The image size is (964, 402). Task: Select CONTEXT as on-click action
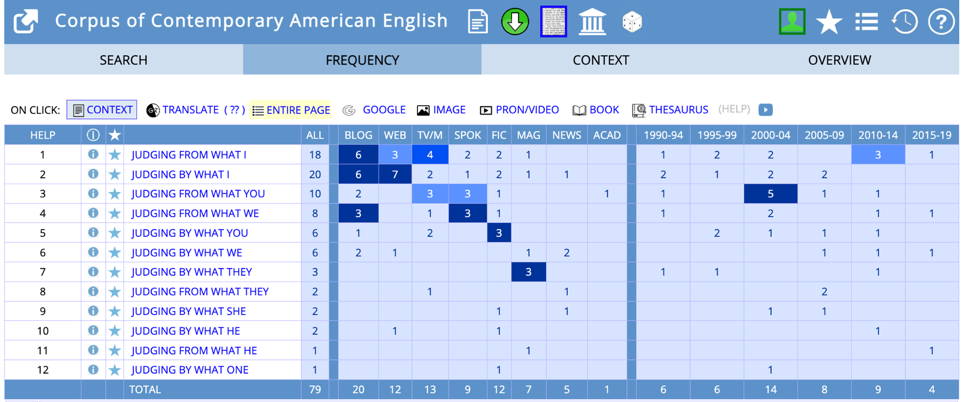pyautogui.click(x=102, y=110)
